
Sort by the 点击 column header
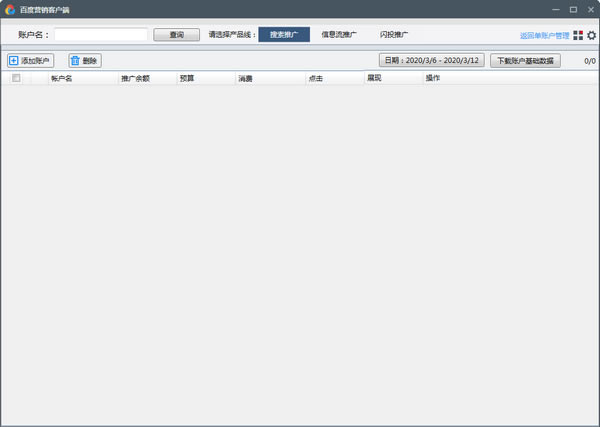click(316, 78)
